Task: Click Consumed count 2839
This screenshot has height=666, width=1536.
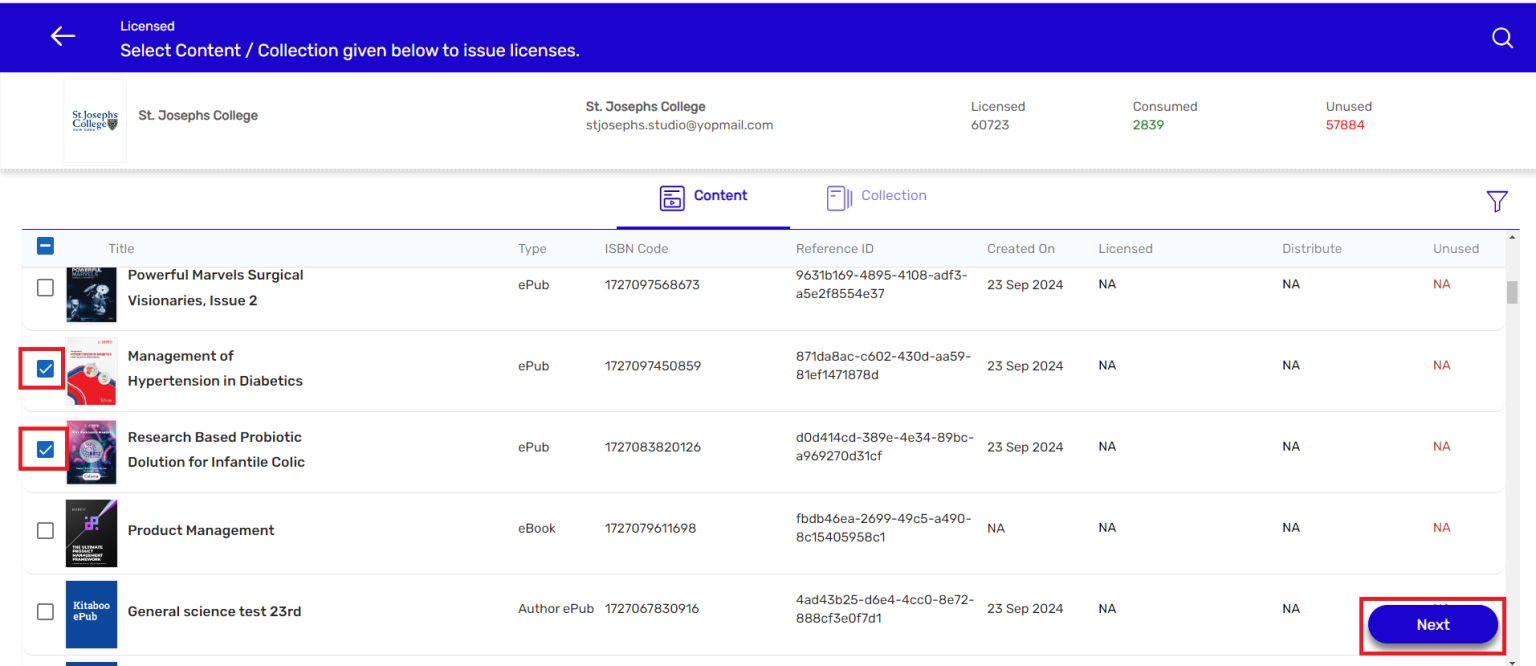Action: (1148, 126)
